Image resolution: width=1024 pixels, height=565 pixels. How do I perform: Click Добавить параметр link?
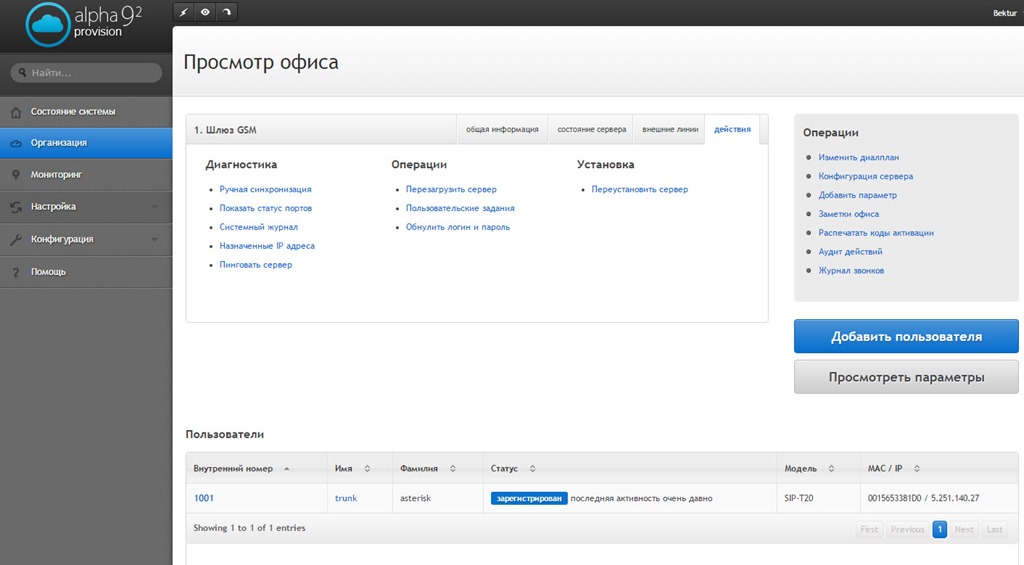[x=857, y=195]
